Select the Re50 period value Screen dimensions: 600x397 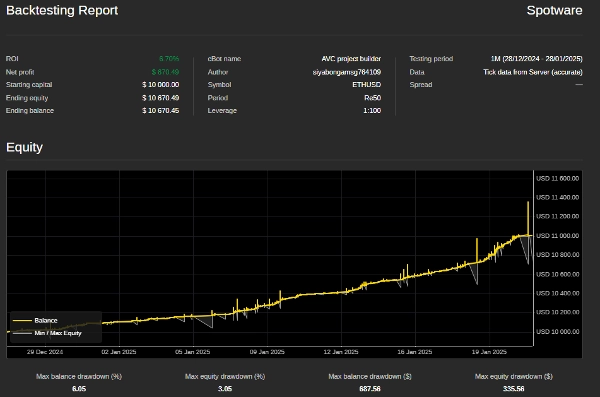(373, 98)
